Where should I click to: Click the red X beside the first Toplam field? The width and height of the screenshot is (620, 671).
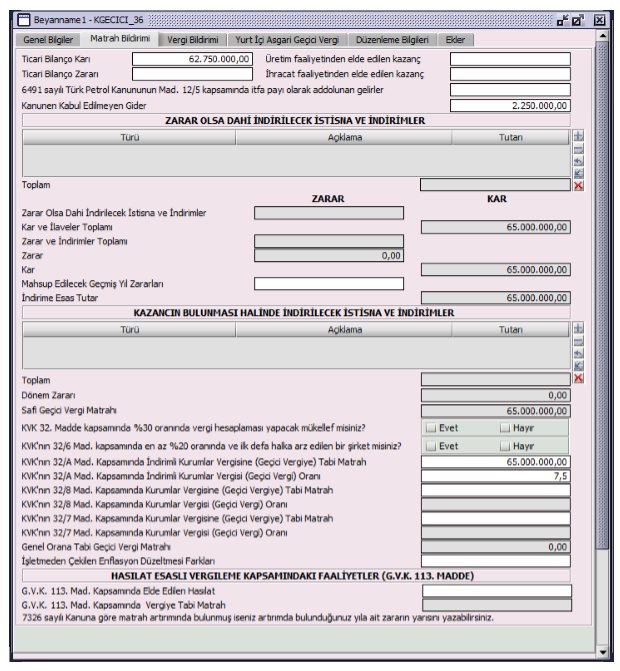[578, 185]
